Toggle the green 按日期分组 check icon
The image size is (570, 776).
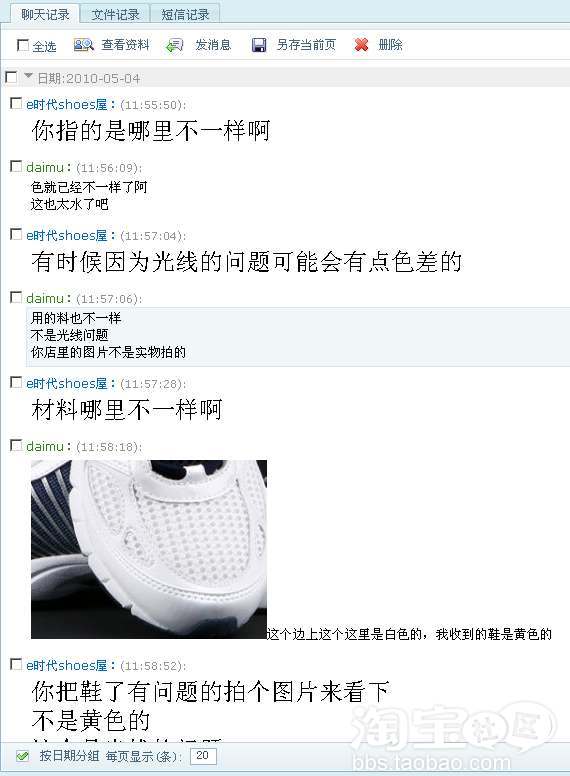(22, 756)
